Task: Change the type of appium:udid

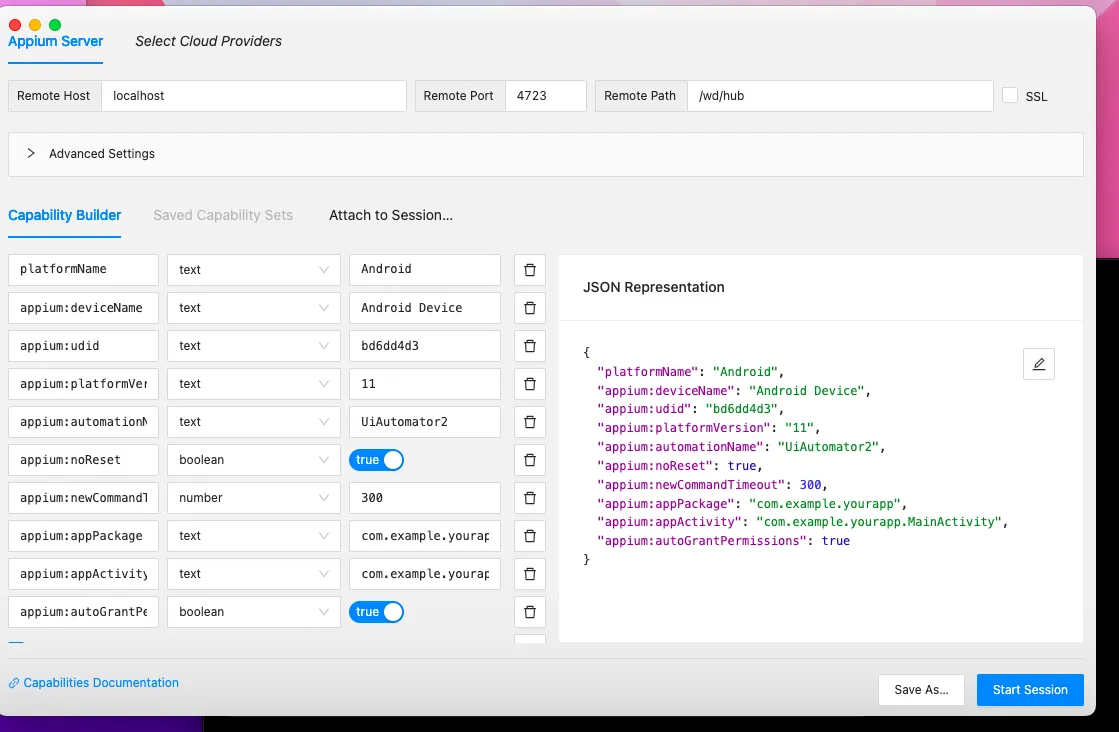Action: (253, 346)
